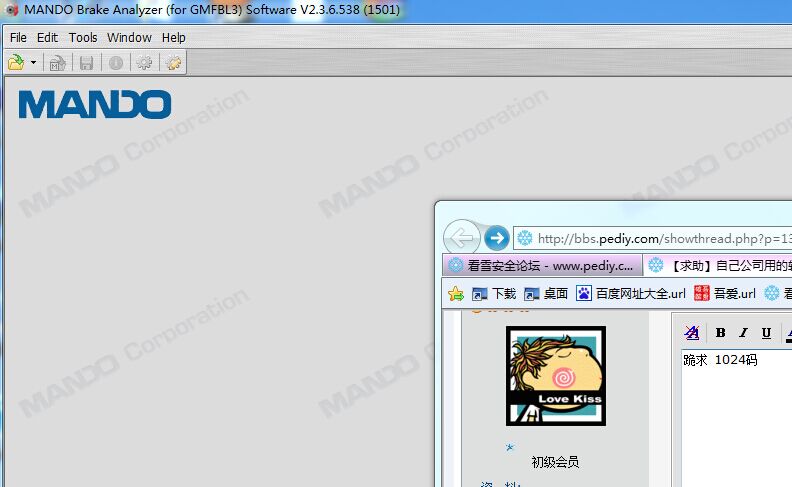Go back in the browser window

point(462,237)
